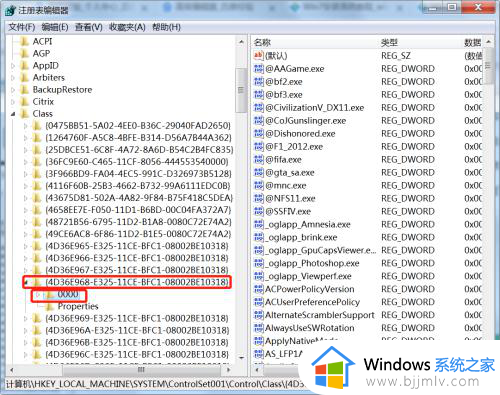Click the @fifa.exe value icon
Viewport: 500px width, 395px height.
pos(259,160)
